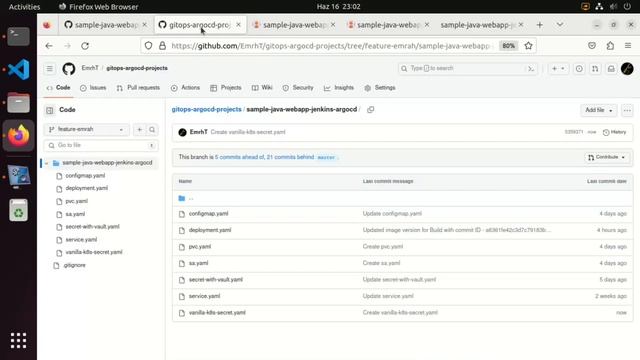Image resolution: width=640 pixels, height=360 pixels.
Task: Open a new browser tab
Action: [540, 25]
